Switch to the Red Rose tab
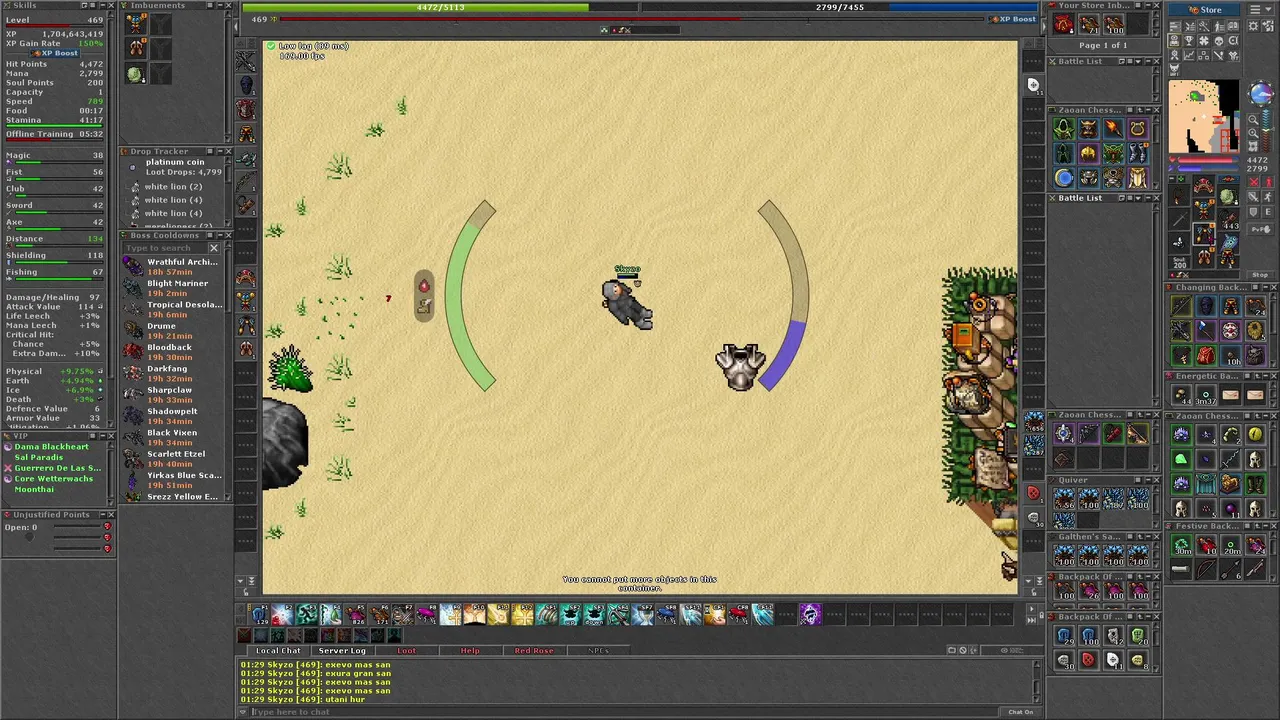This screenshot has height=720, width=1280. click(534, 650)
